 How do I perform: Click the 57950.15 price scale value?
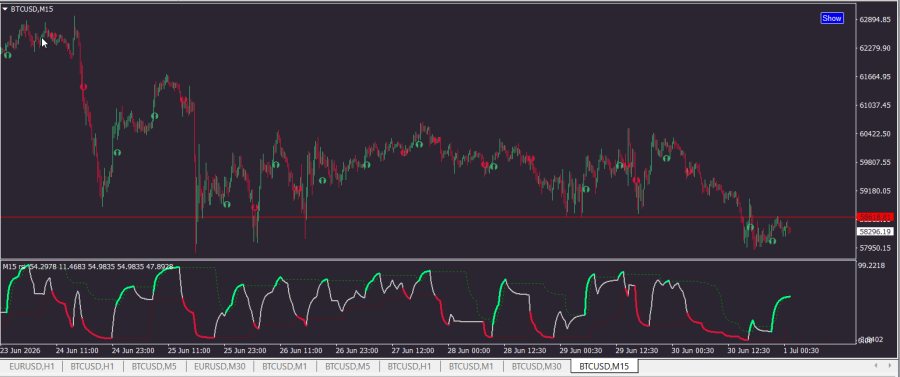coord(875,248)
